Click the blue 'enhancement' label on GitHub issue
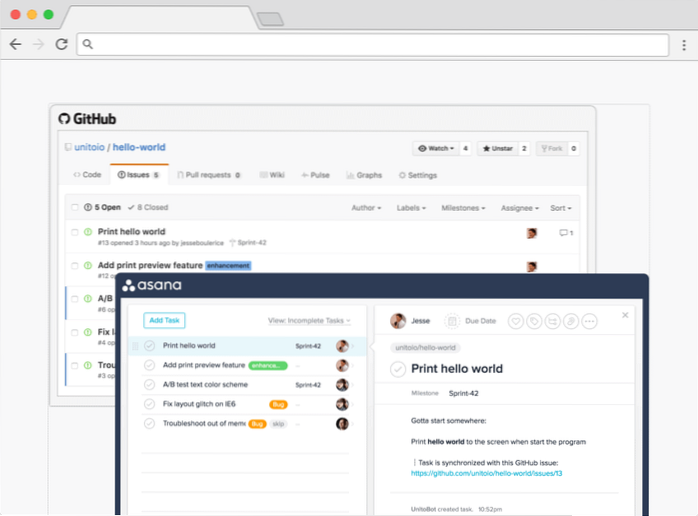 [228, 266]
